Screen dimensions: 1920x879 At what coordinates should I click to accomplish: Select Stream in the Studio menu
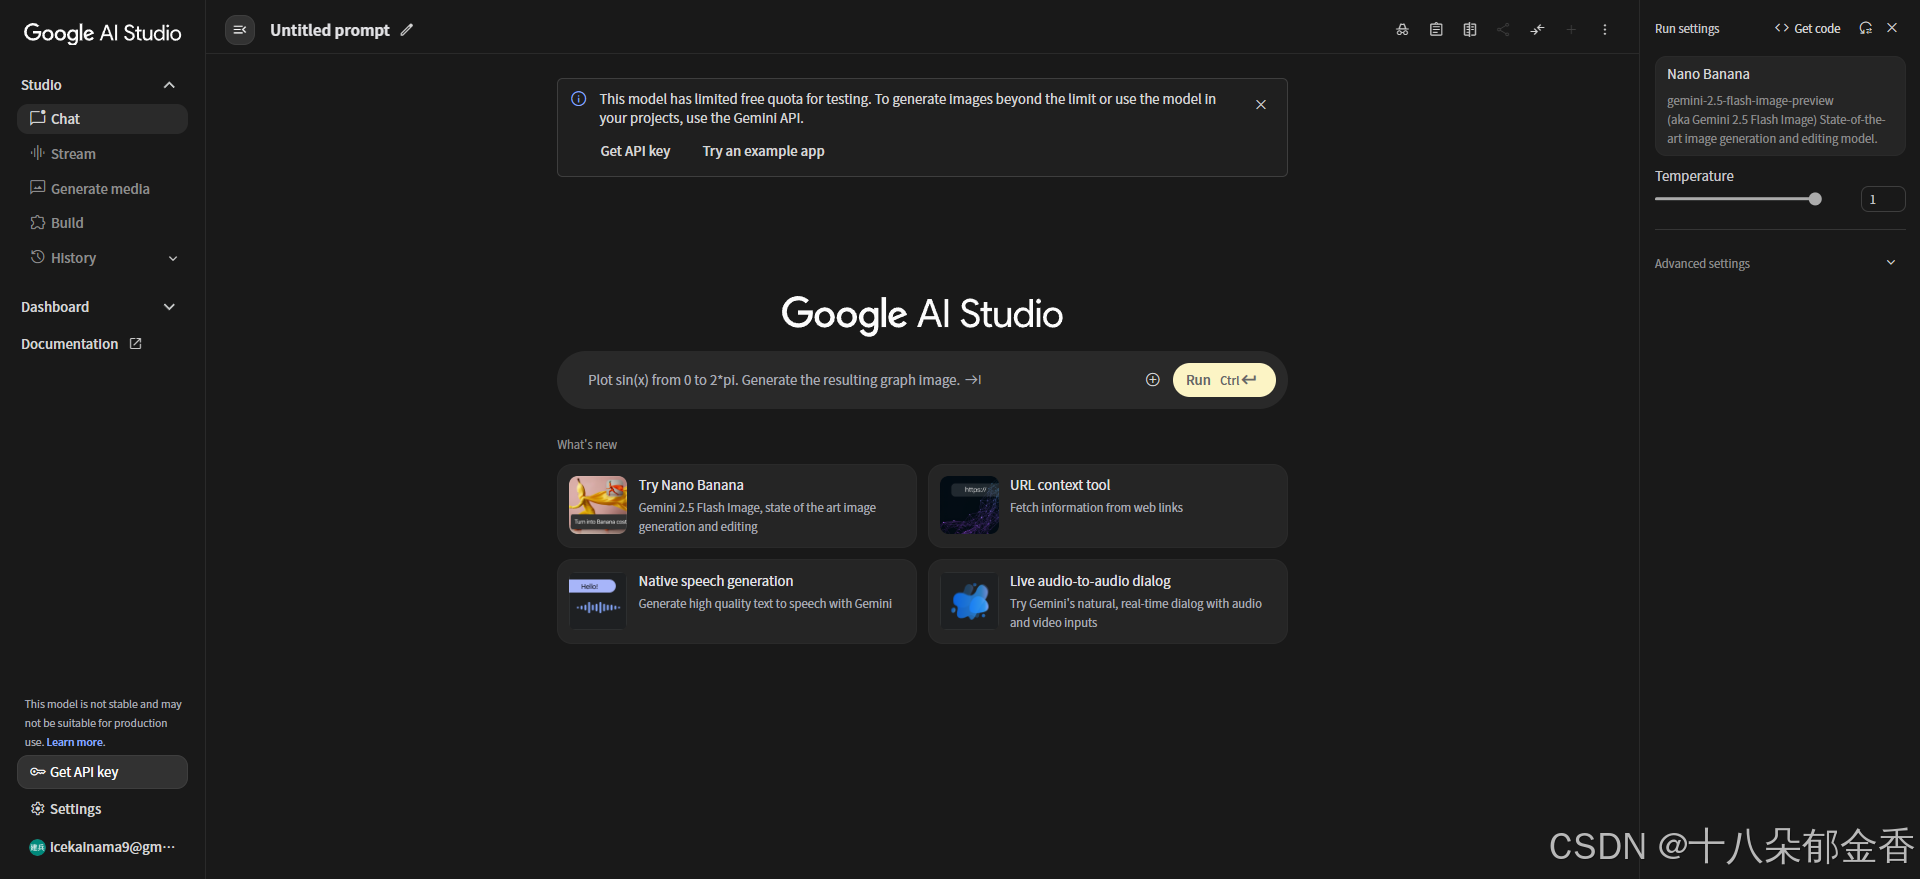(102, 154)
